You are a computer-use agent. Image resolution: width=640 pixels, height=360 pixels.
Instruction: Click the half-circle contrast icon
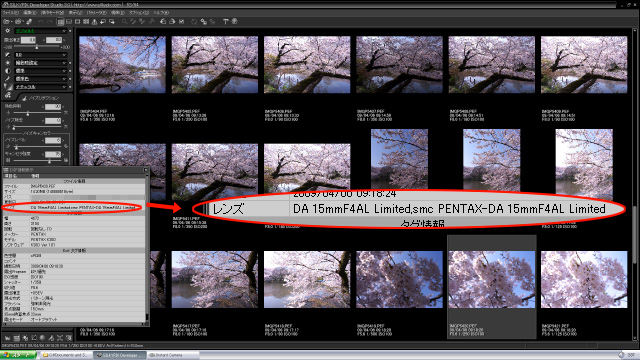click(7, 71)
